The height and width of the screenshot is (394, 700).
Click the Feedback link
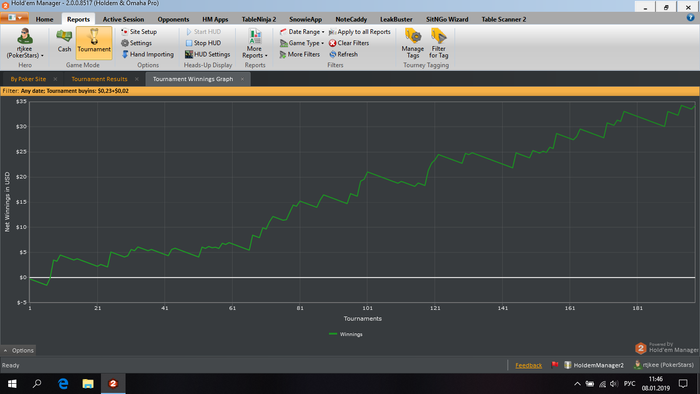(529, 365)
